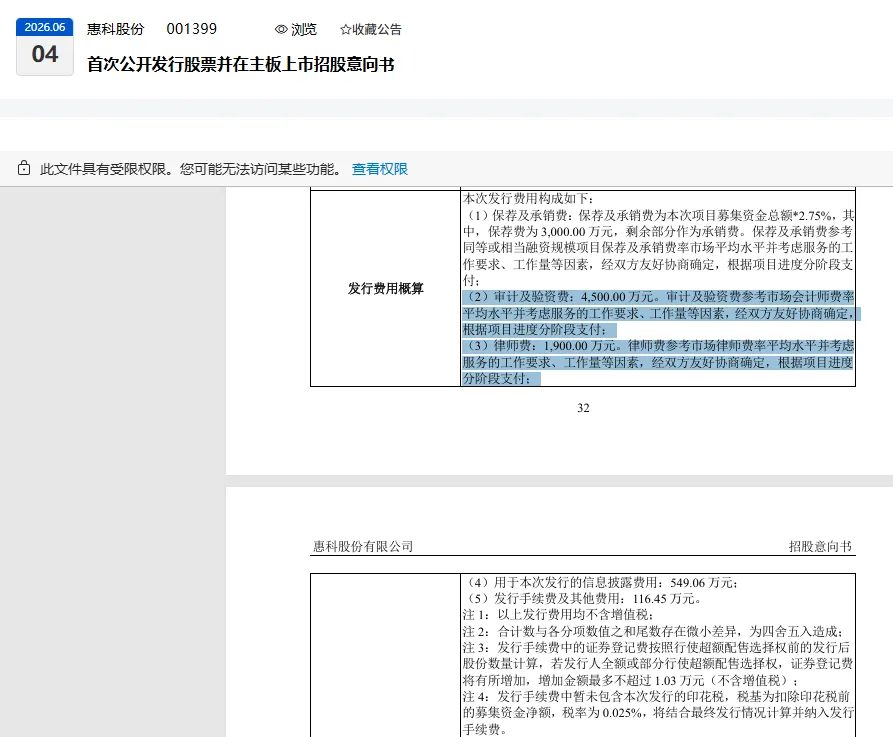Click the 浏览 label
The height and width of the screenshot is (737, 893).
(x=304, y=30)
